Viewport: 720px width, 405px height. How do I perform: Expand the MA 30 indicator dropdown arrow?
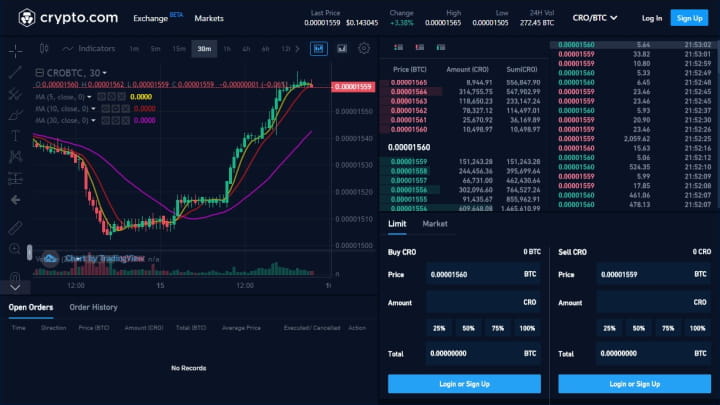[93, 120]
